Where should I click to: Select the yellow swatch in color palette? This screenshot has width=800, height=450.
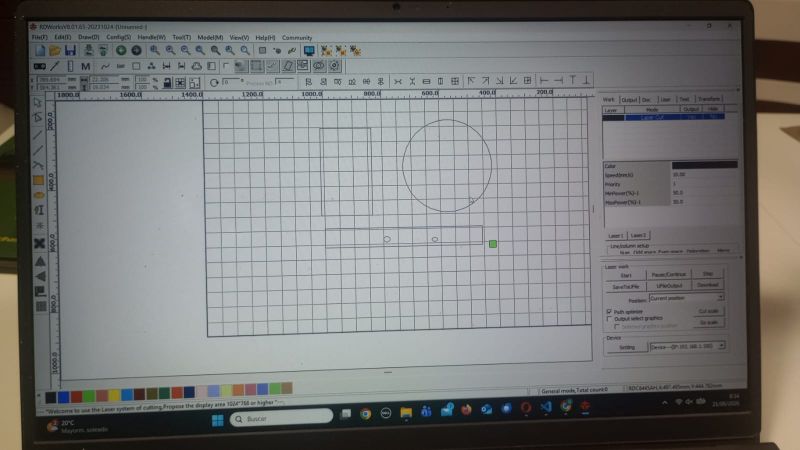pos(114,395)
